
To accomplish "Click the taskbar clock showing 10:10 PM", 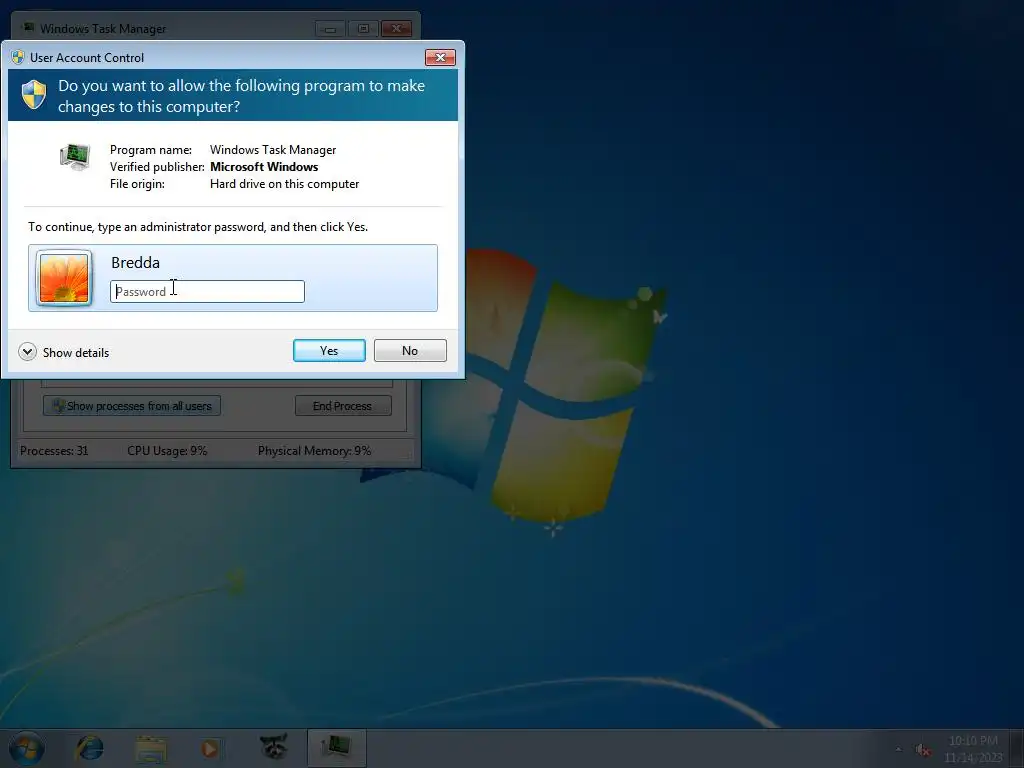I will (973, 749).
